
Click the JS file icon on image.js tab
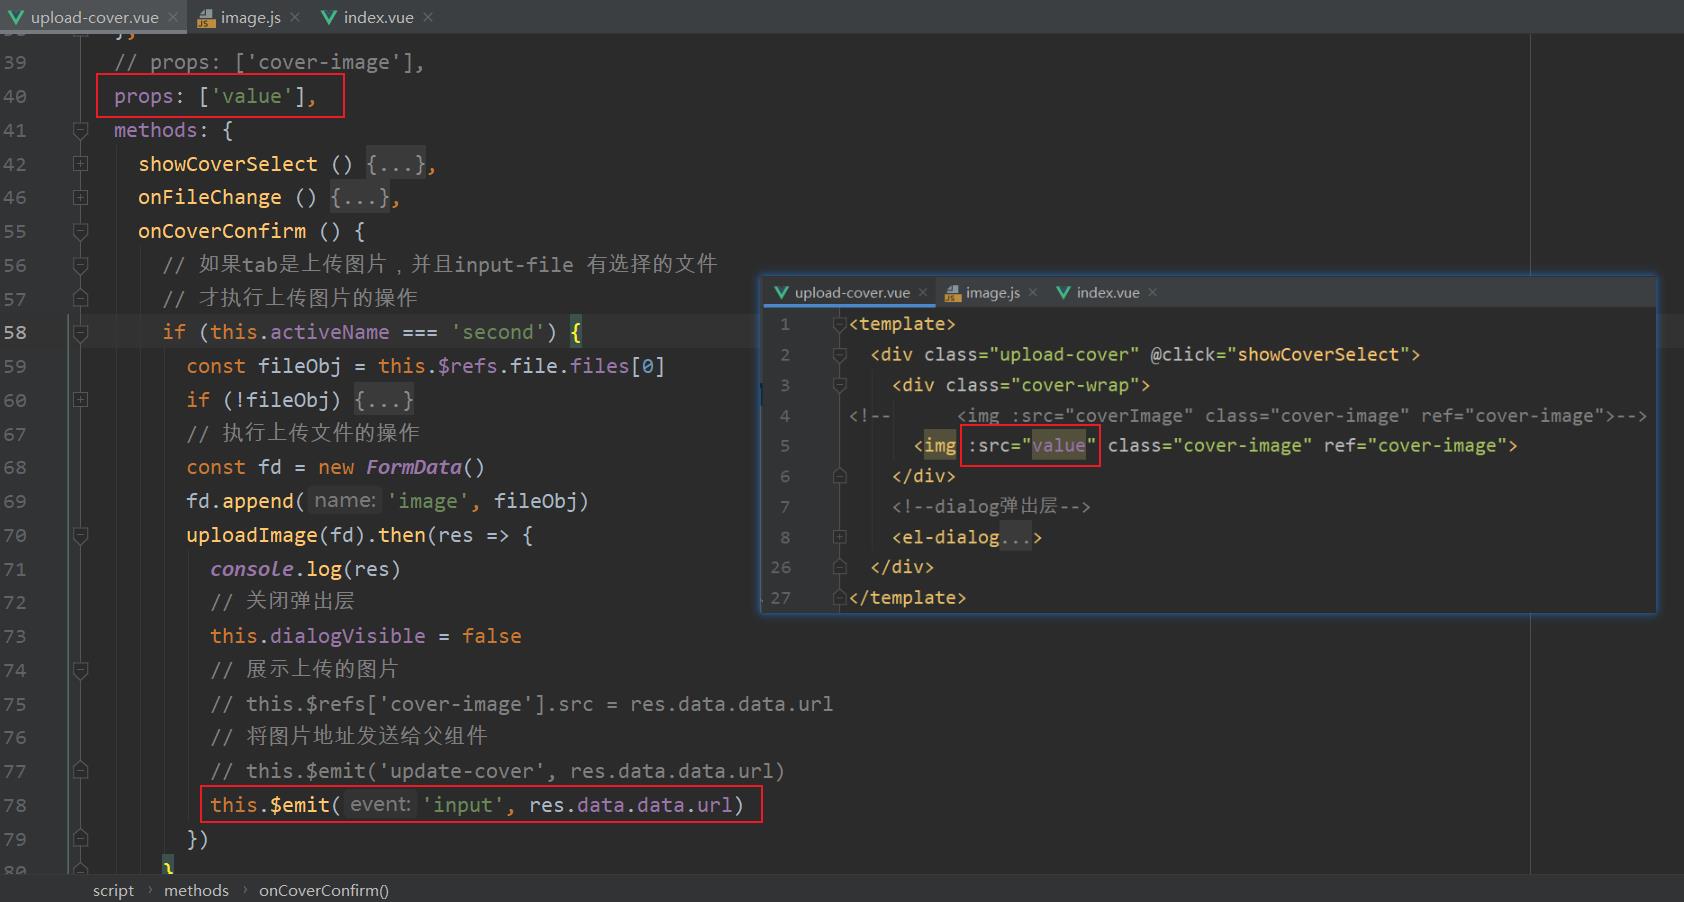click(206, 17)
